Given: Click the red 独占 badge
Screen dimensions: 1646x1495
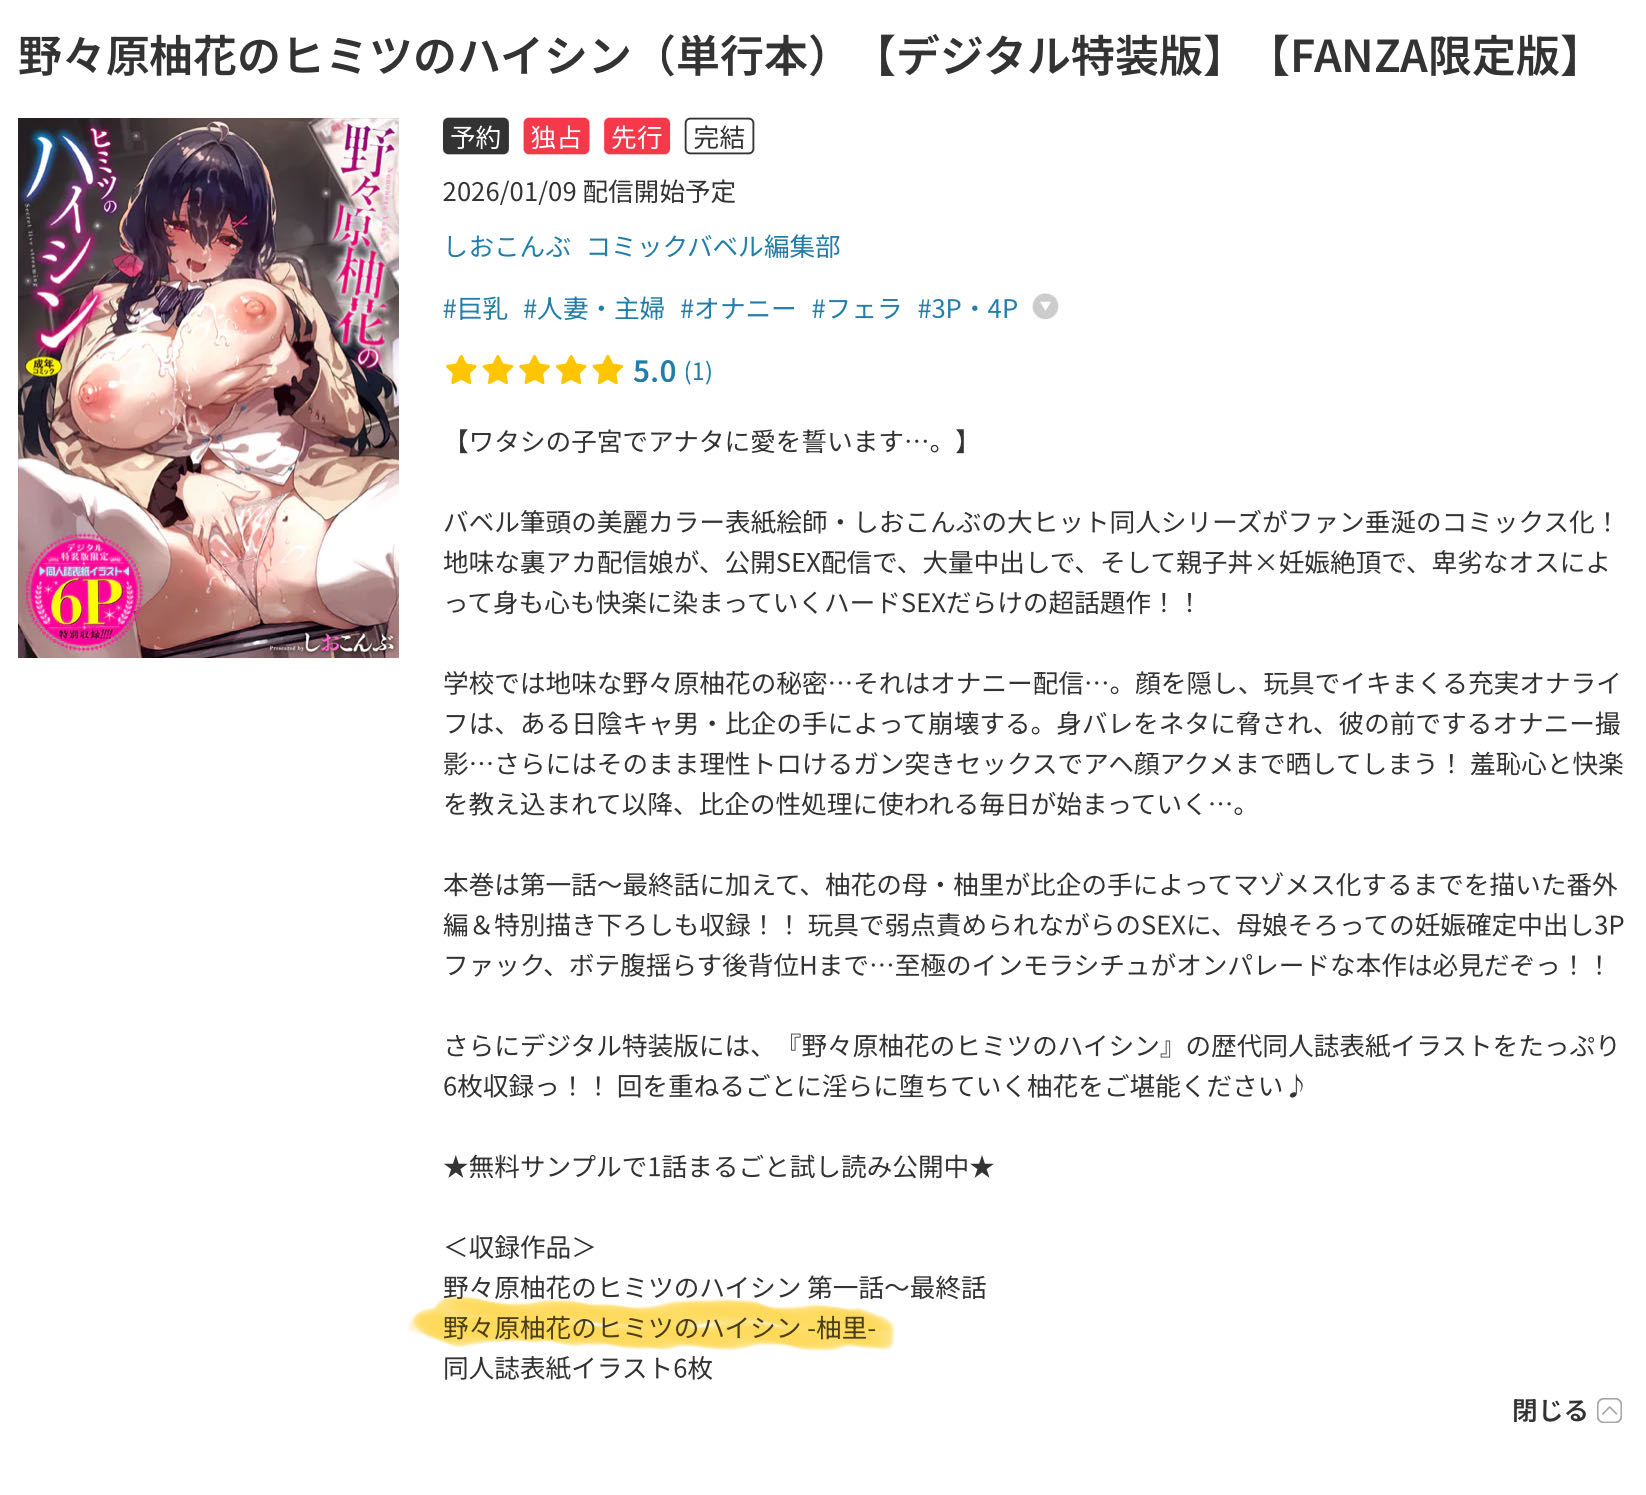Looking at the screenshot, I should tap(556, 137).
